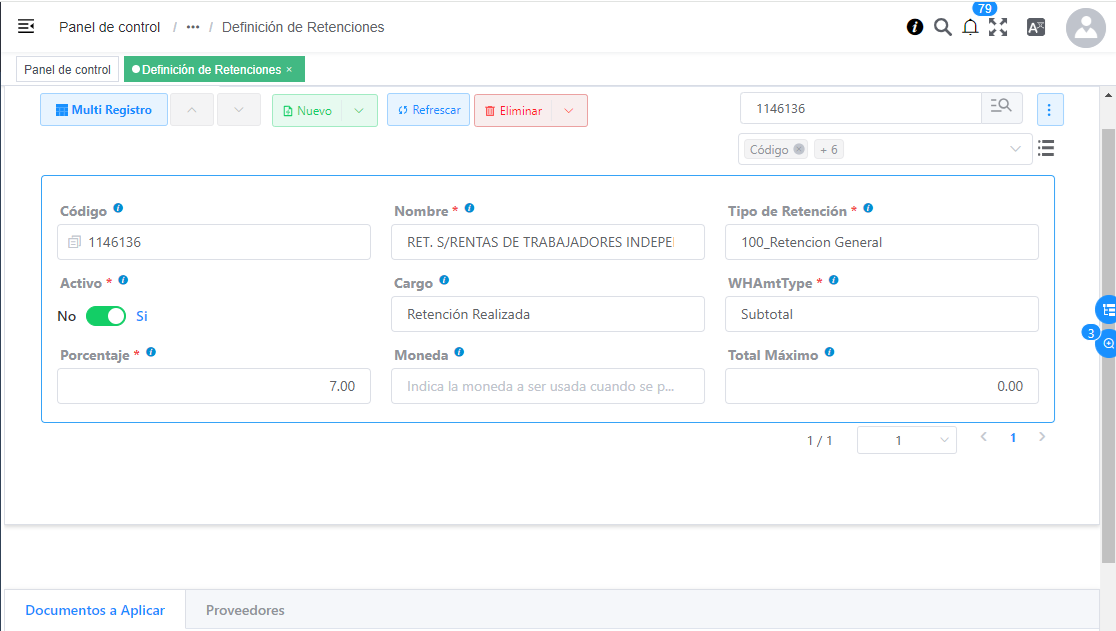Click the No label of Activo
This screenshot has width=1116, height=631.
click(x=67, y=316)
